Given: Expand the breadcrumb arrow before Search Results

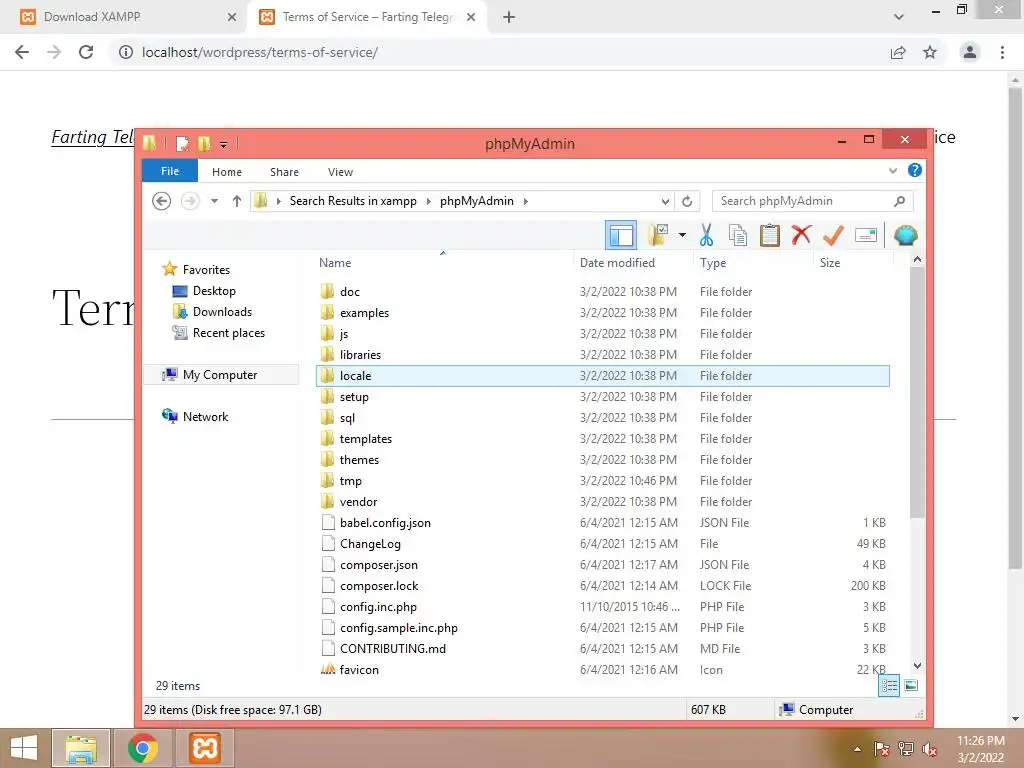Looking at the screenshot, I should [279, 201].
